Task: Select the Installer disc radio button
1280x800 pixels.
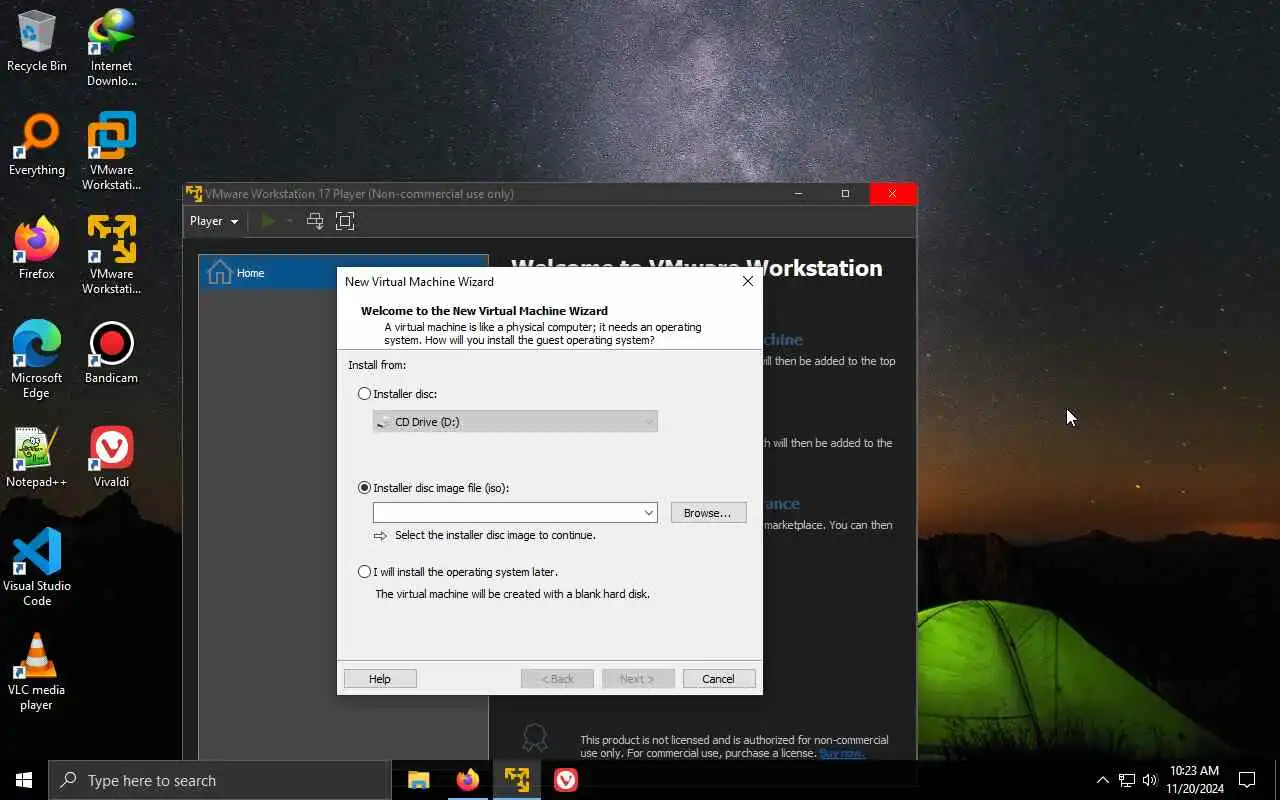Action: tap(364, 394)
